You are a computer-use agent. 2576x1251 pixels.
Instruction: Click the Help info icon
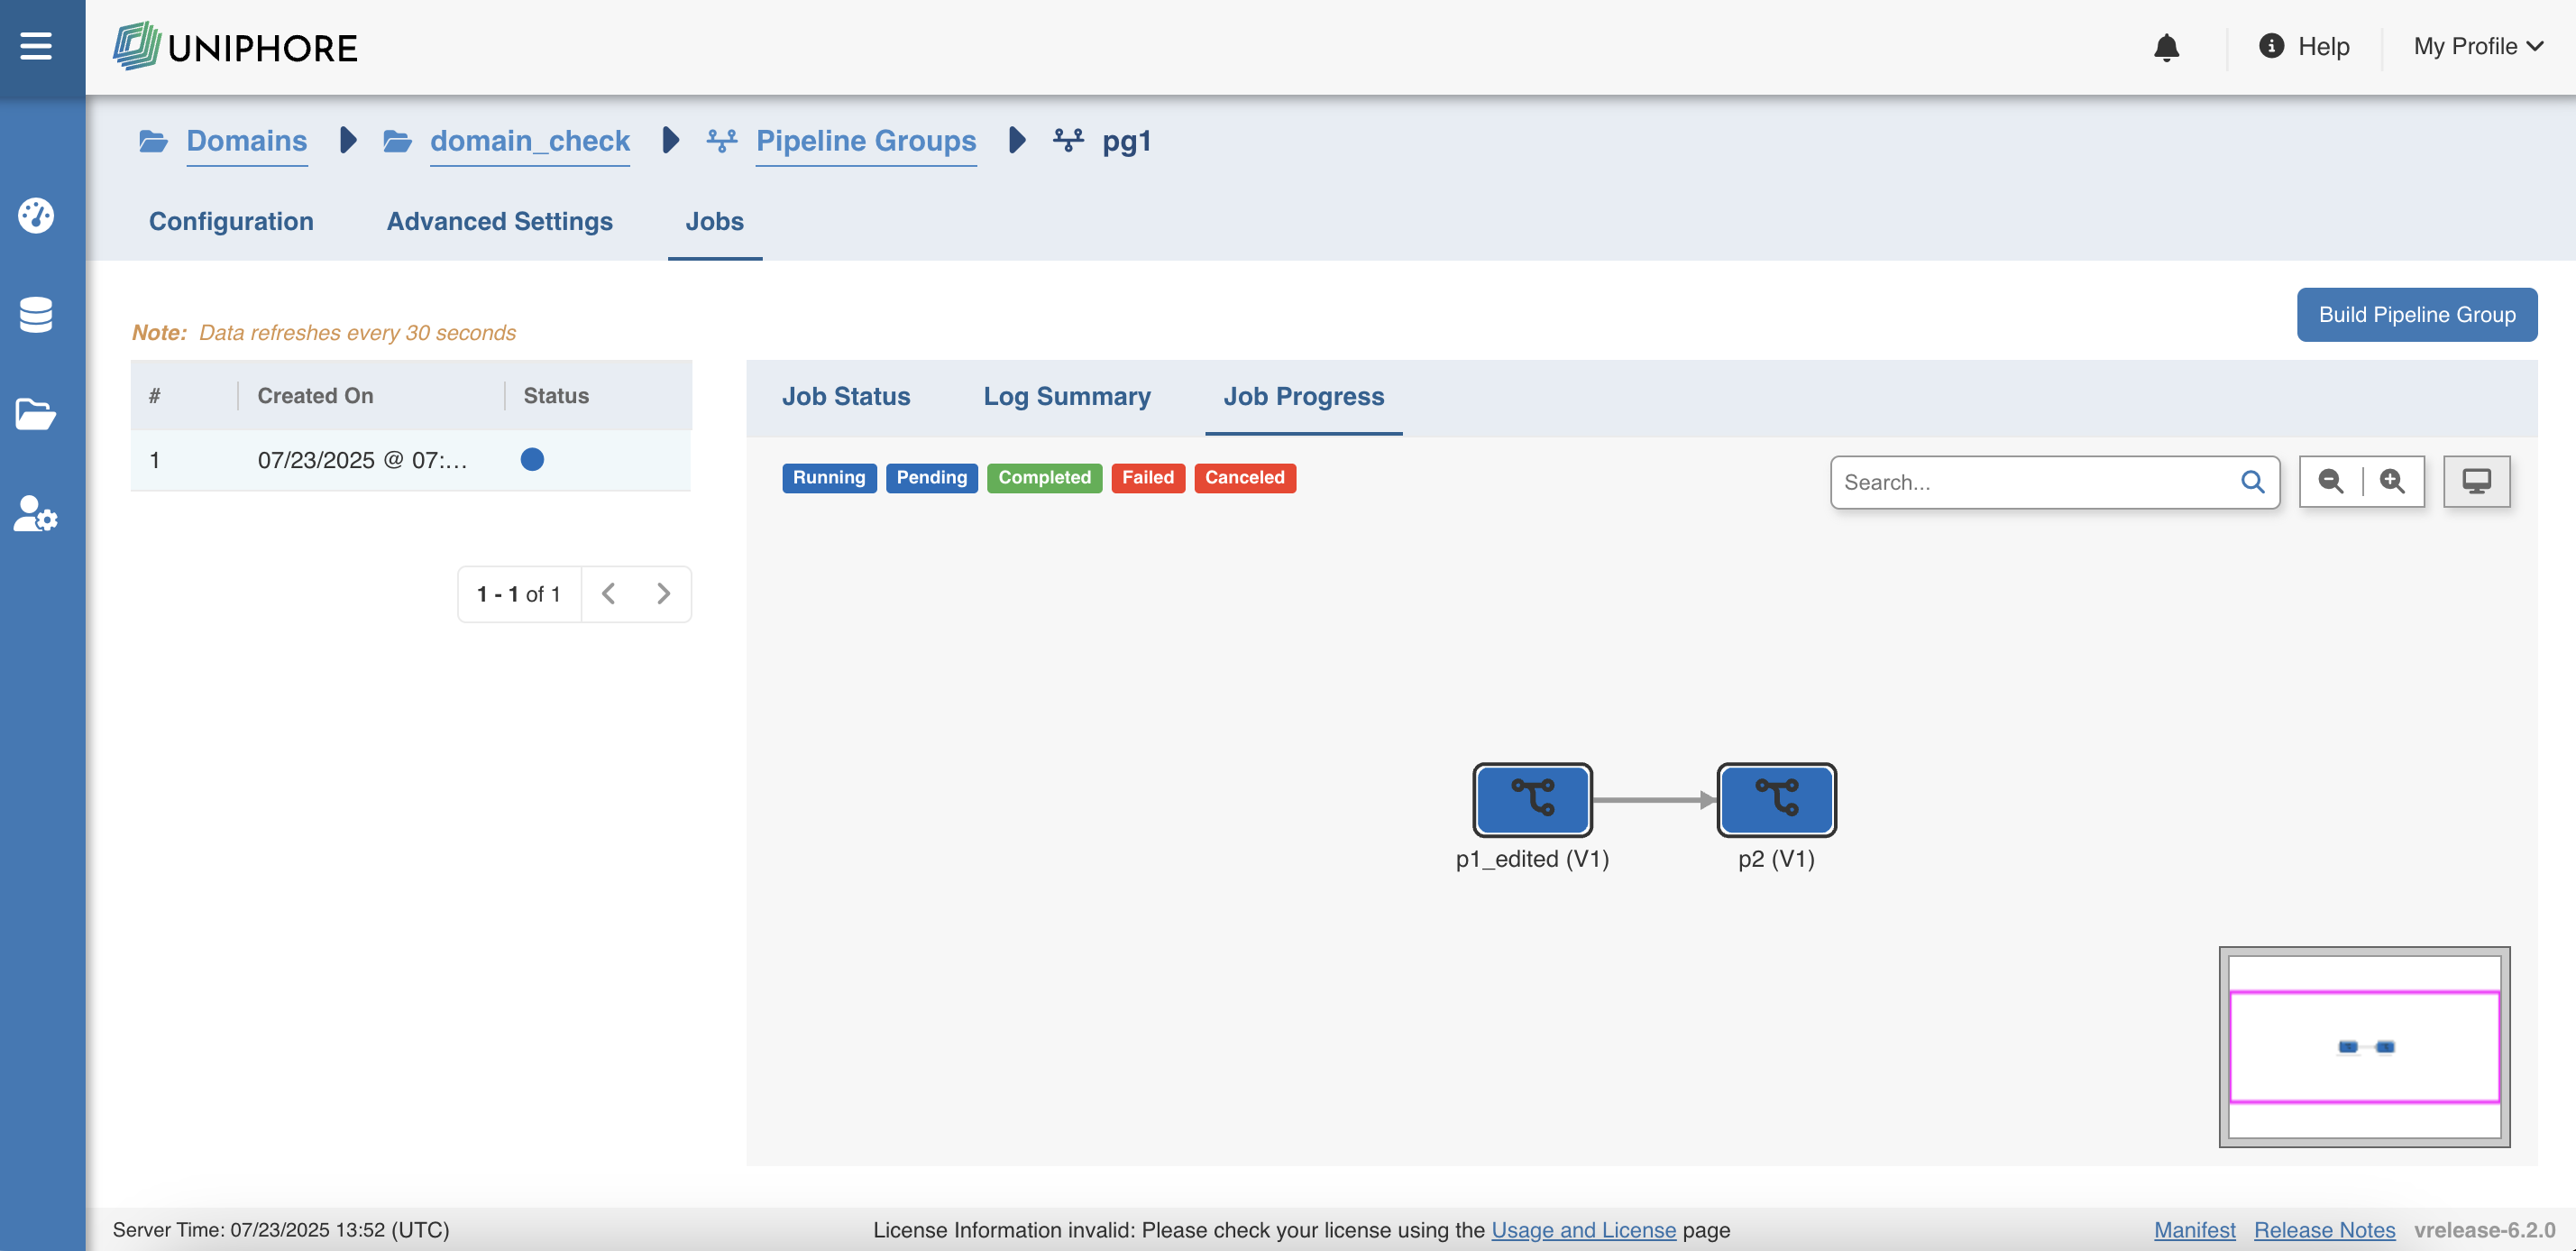2271,46
